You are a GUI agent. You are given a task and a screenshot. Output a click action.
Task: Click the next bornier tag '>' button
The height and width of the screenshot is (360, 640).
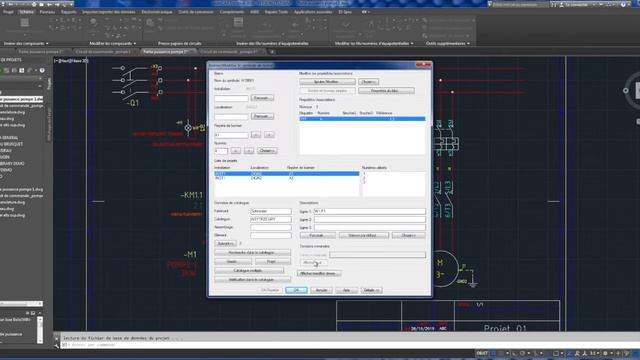point(269,134)
